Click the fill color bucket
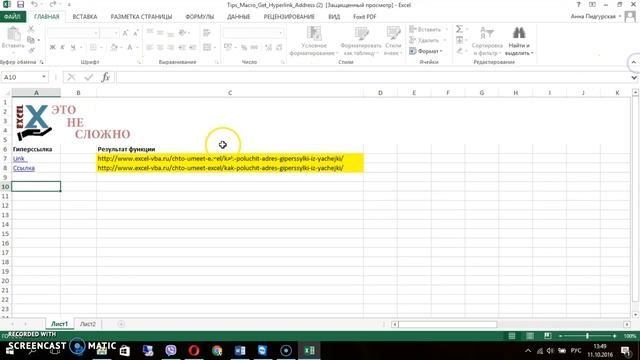This screenshot has width=640, height=360. (x=114, y=47)
